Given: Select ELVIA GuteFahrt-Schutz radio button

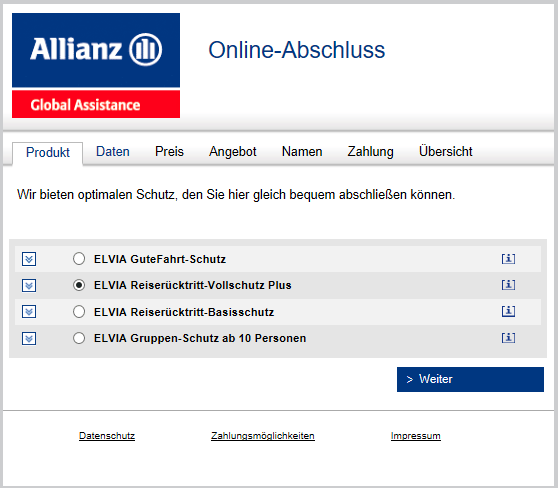Looking at the screenshot, I should pyautogui.click(x=79, y=259).
